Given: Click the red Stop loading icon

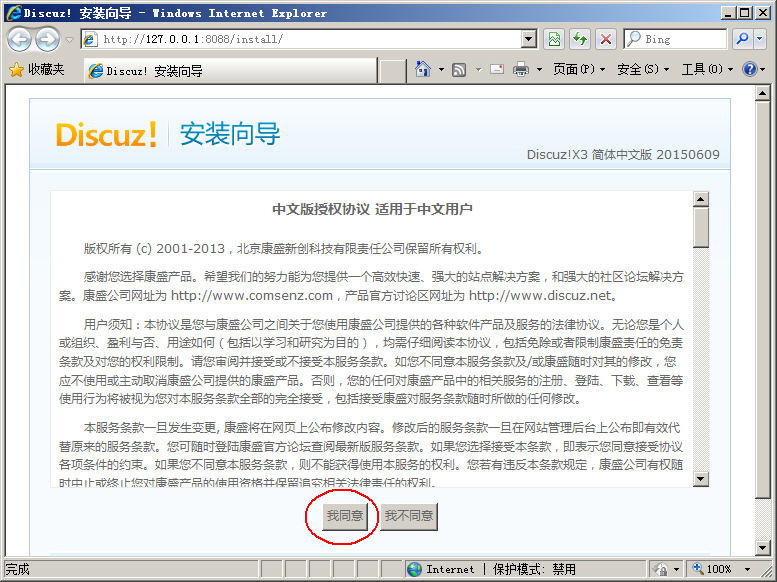Looking at the screenshot, I should 606,39.
